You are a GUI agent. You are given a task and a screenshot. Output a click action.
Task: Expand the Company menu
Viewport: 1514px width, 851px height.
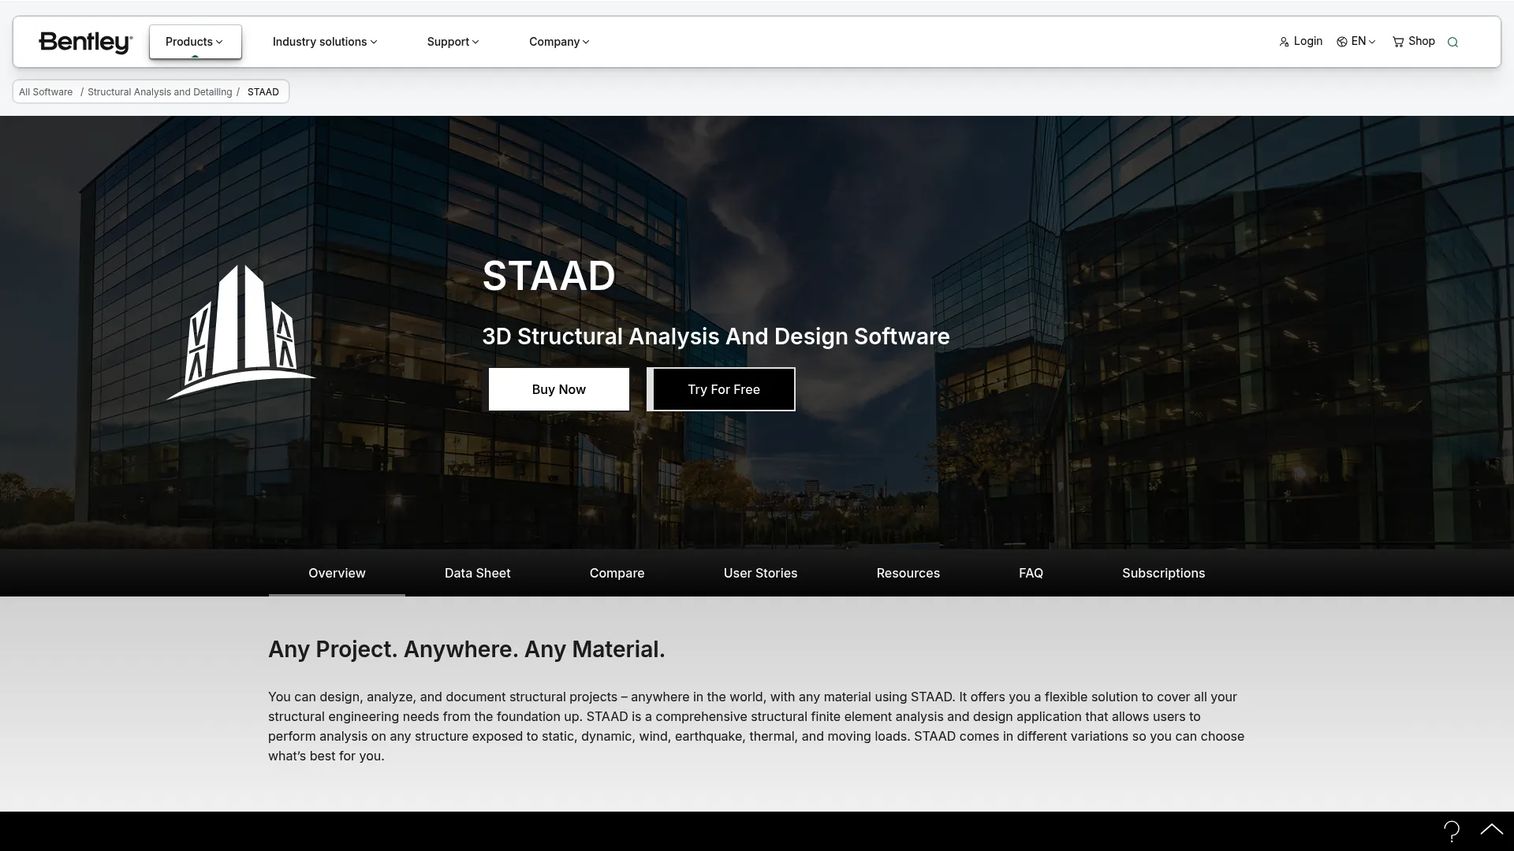coord(559,42)
